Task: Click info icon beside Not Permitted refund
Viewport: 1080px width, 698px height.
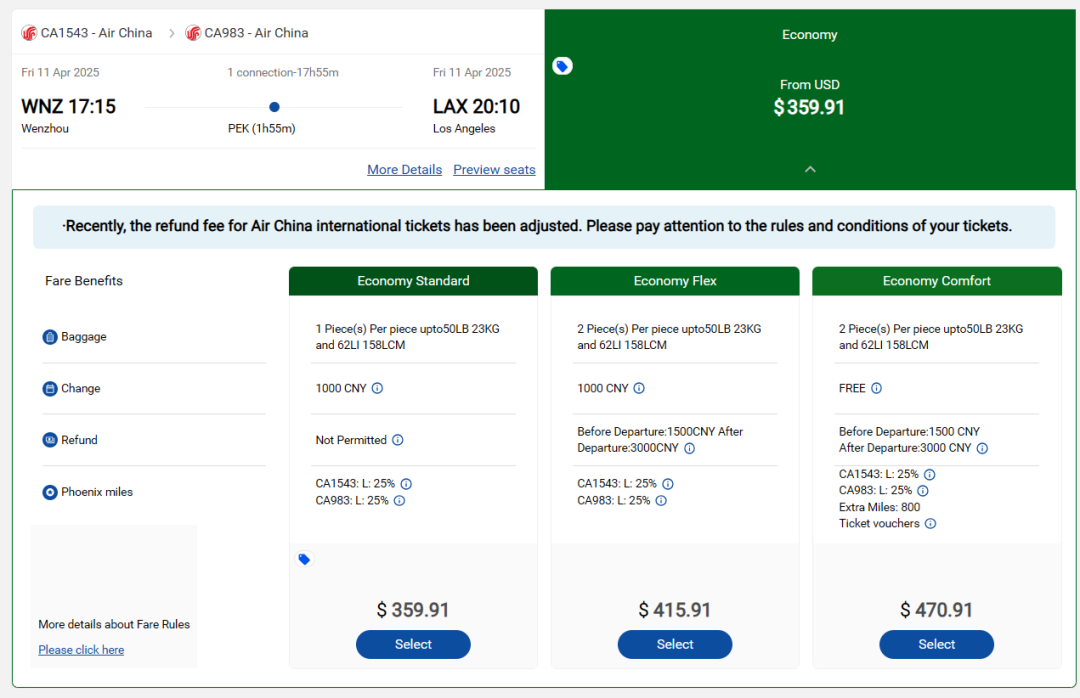Action: click(x=397, y=440)
